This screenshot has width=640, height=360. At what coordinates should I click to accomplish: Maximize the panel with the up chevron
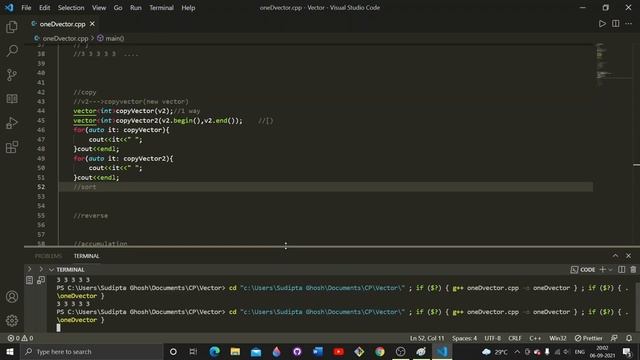tap(615, 256)
